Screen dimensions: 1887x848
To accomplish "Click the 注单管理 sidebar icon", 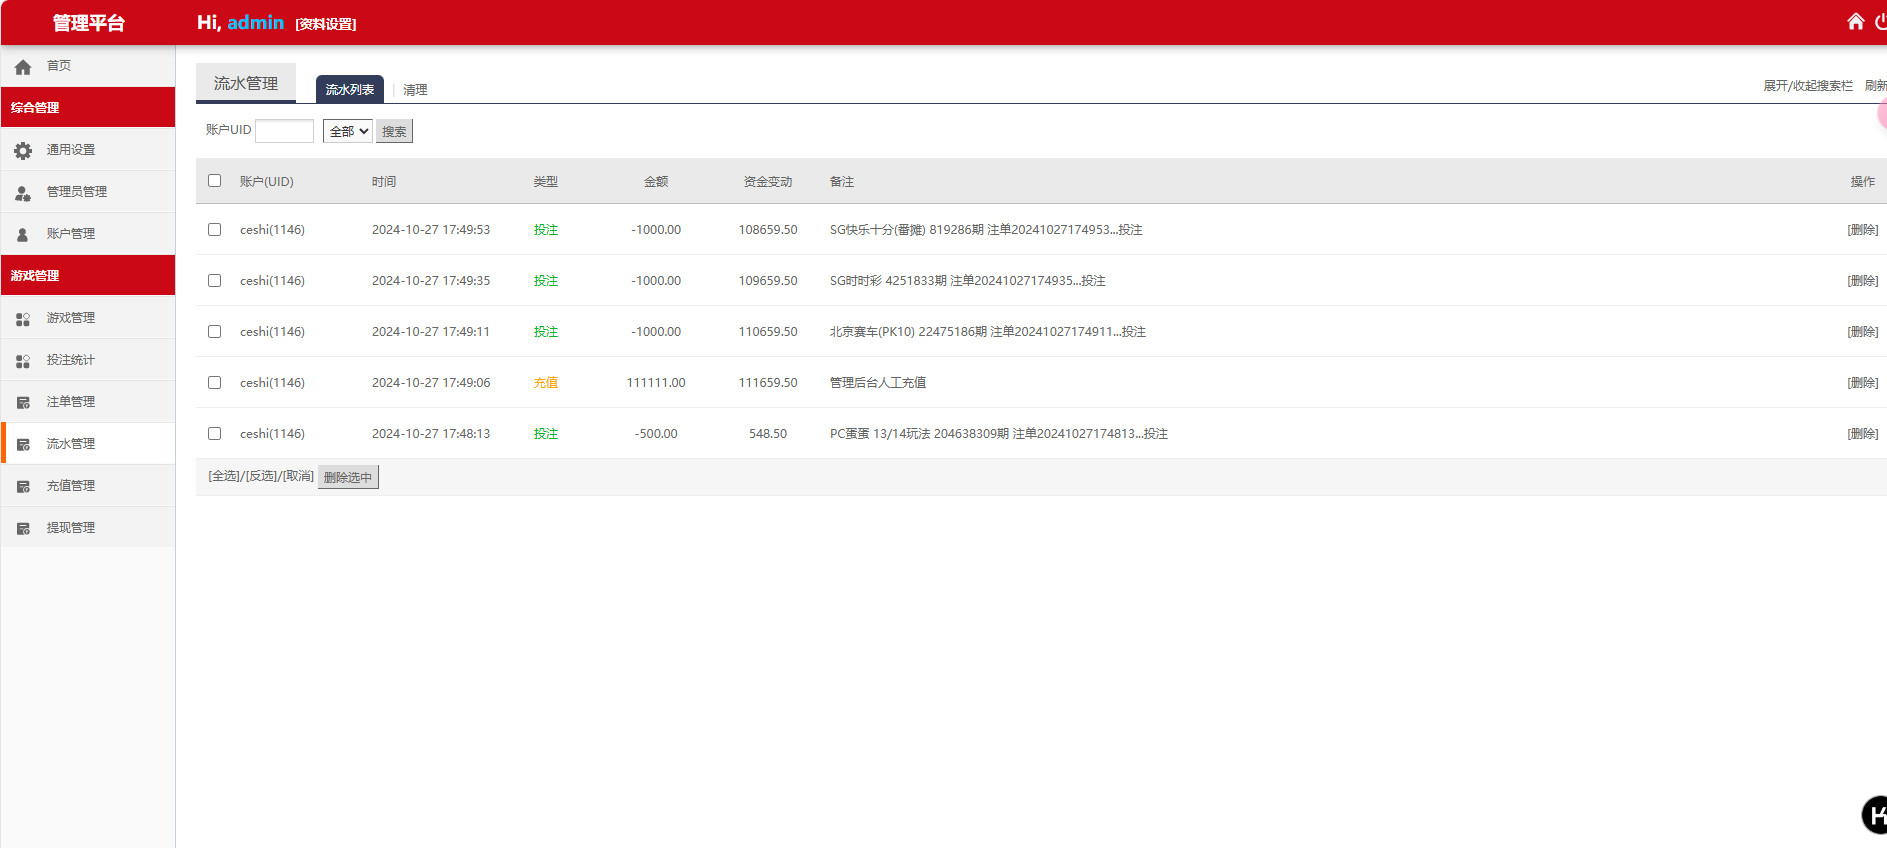I will tap(23, 402).
